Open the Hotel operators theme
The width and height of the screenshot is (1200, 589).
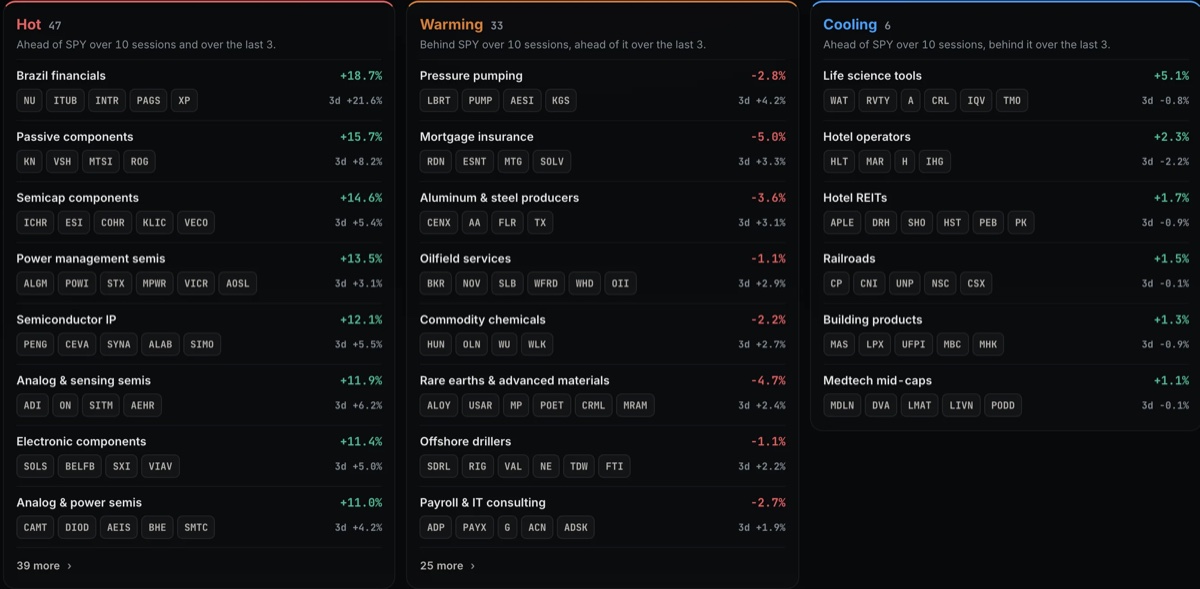coord(867,137)
